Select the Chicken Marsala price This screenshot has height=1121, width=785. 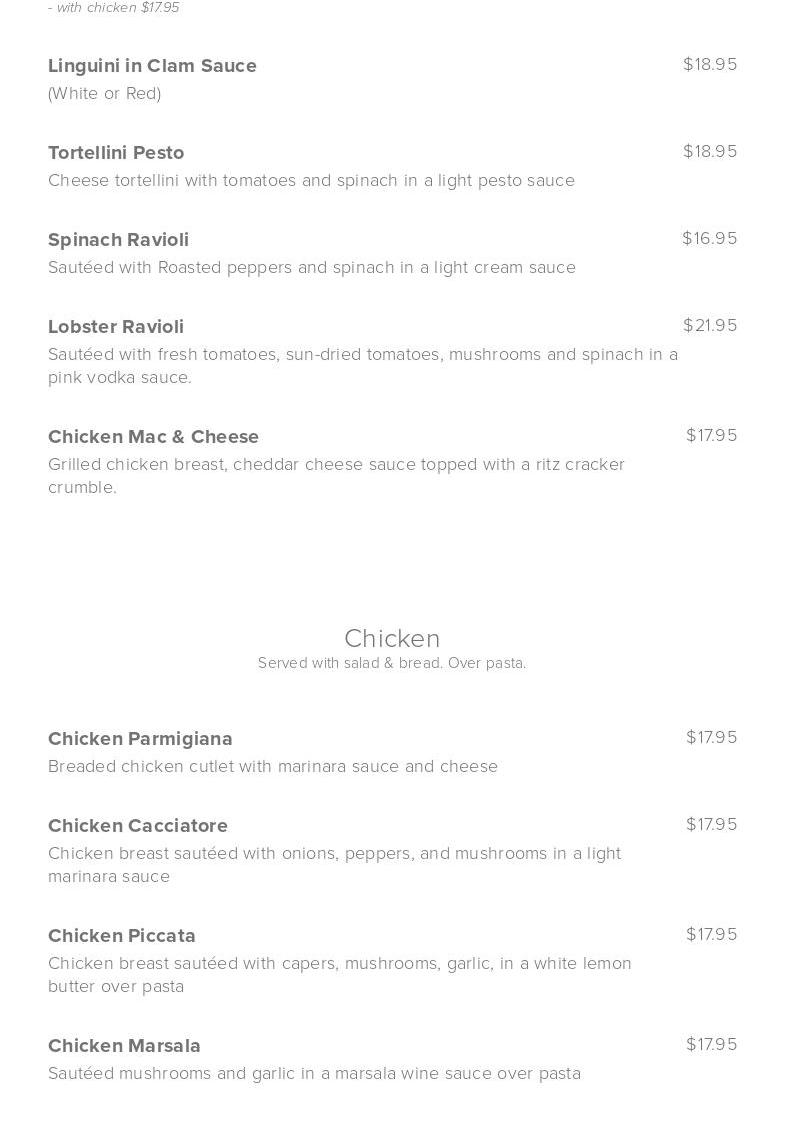click(711, 1045)
